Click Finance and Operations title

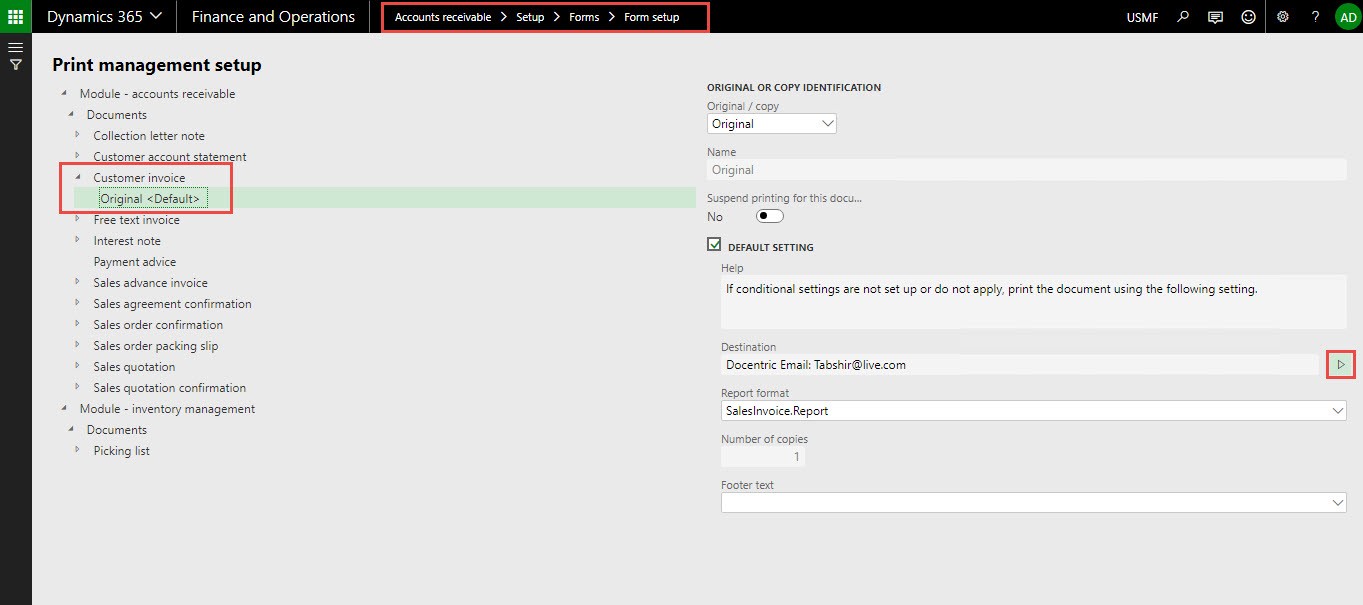coord(273,17)
